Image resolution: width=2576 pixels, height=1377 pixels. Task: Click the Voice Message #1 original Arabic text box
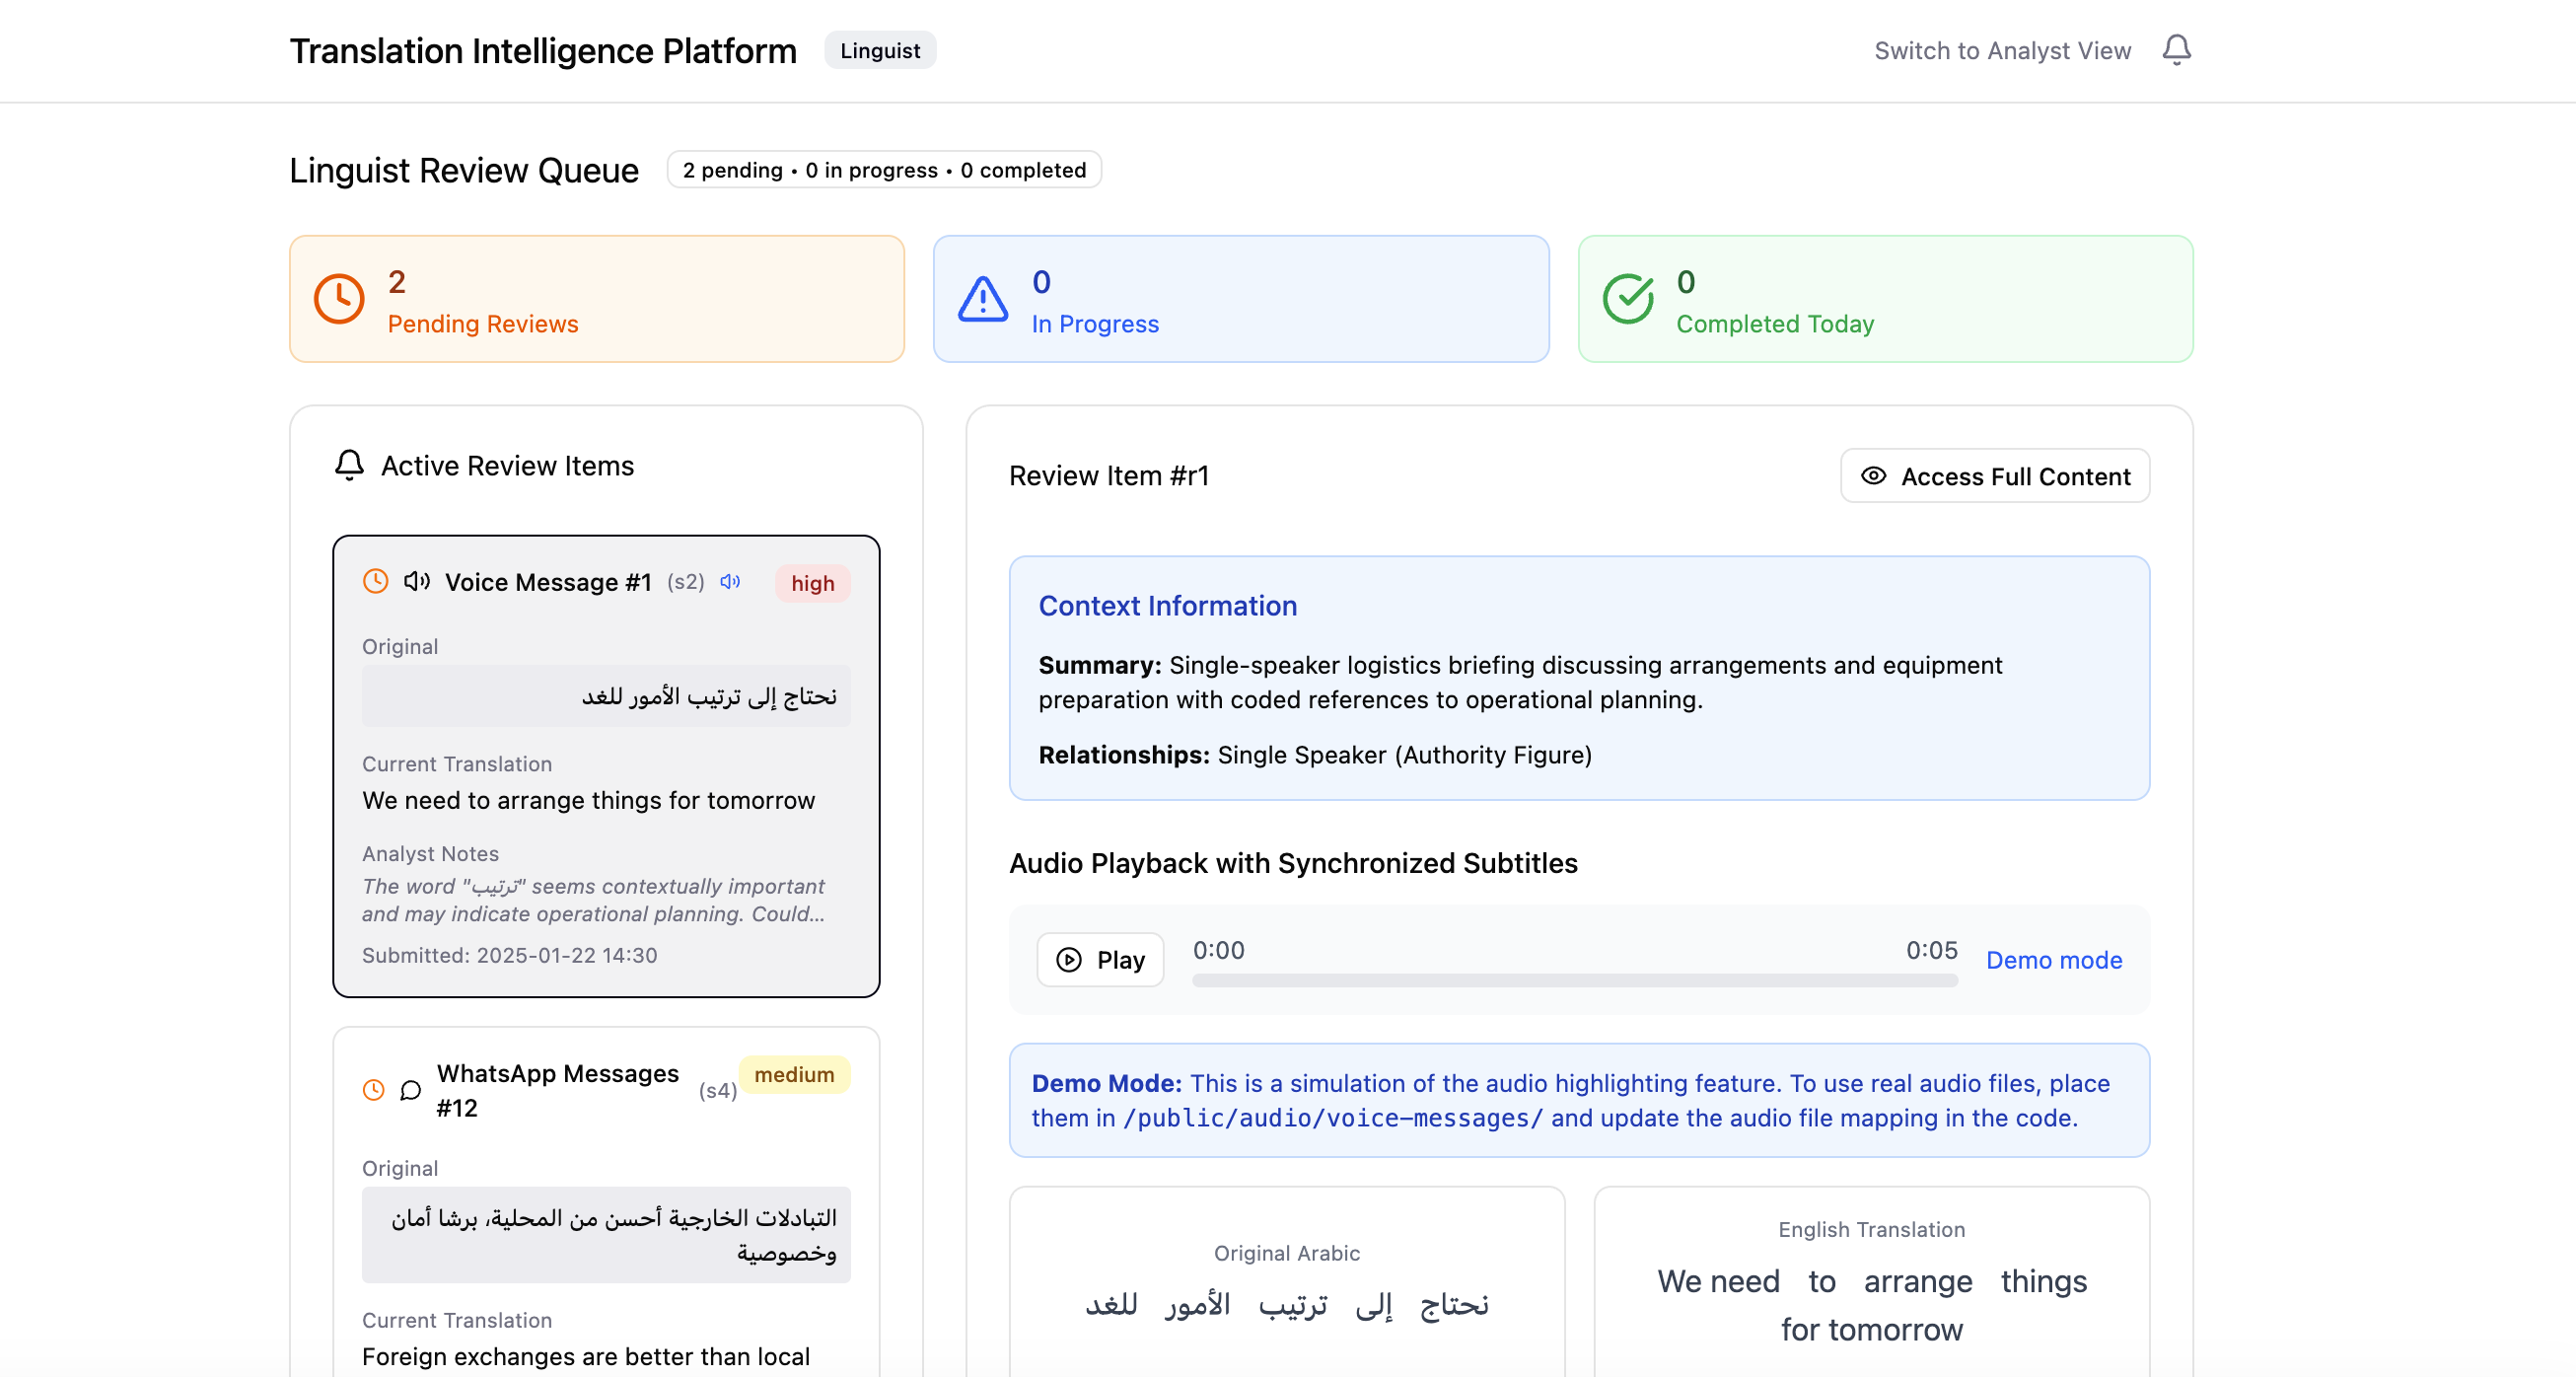606,696
